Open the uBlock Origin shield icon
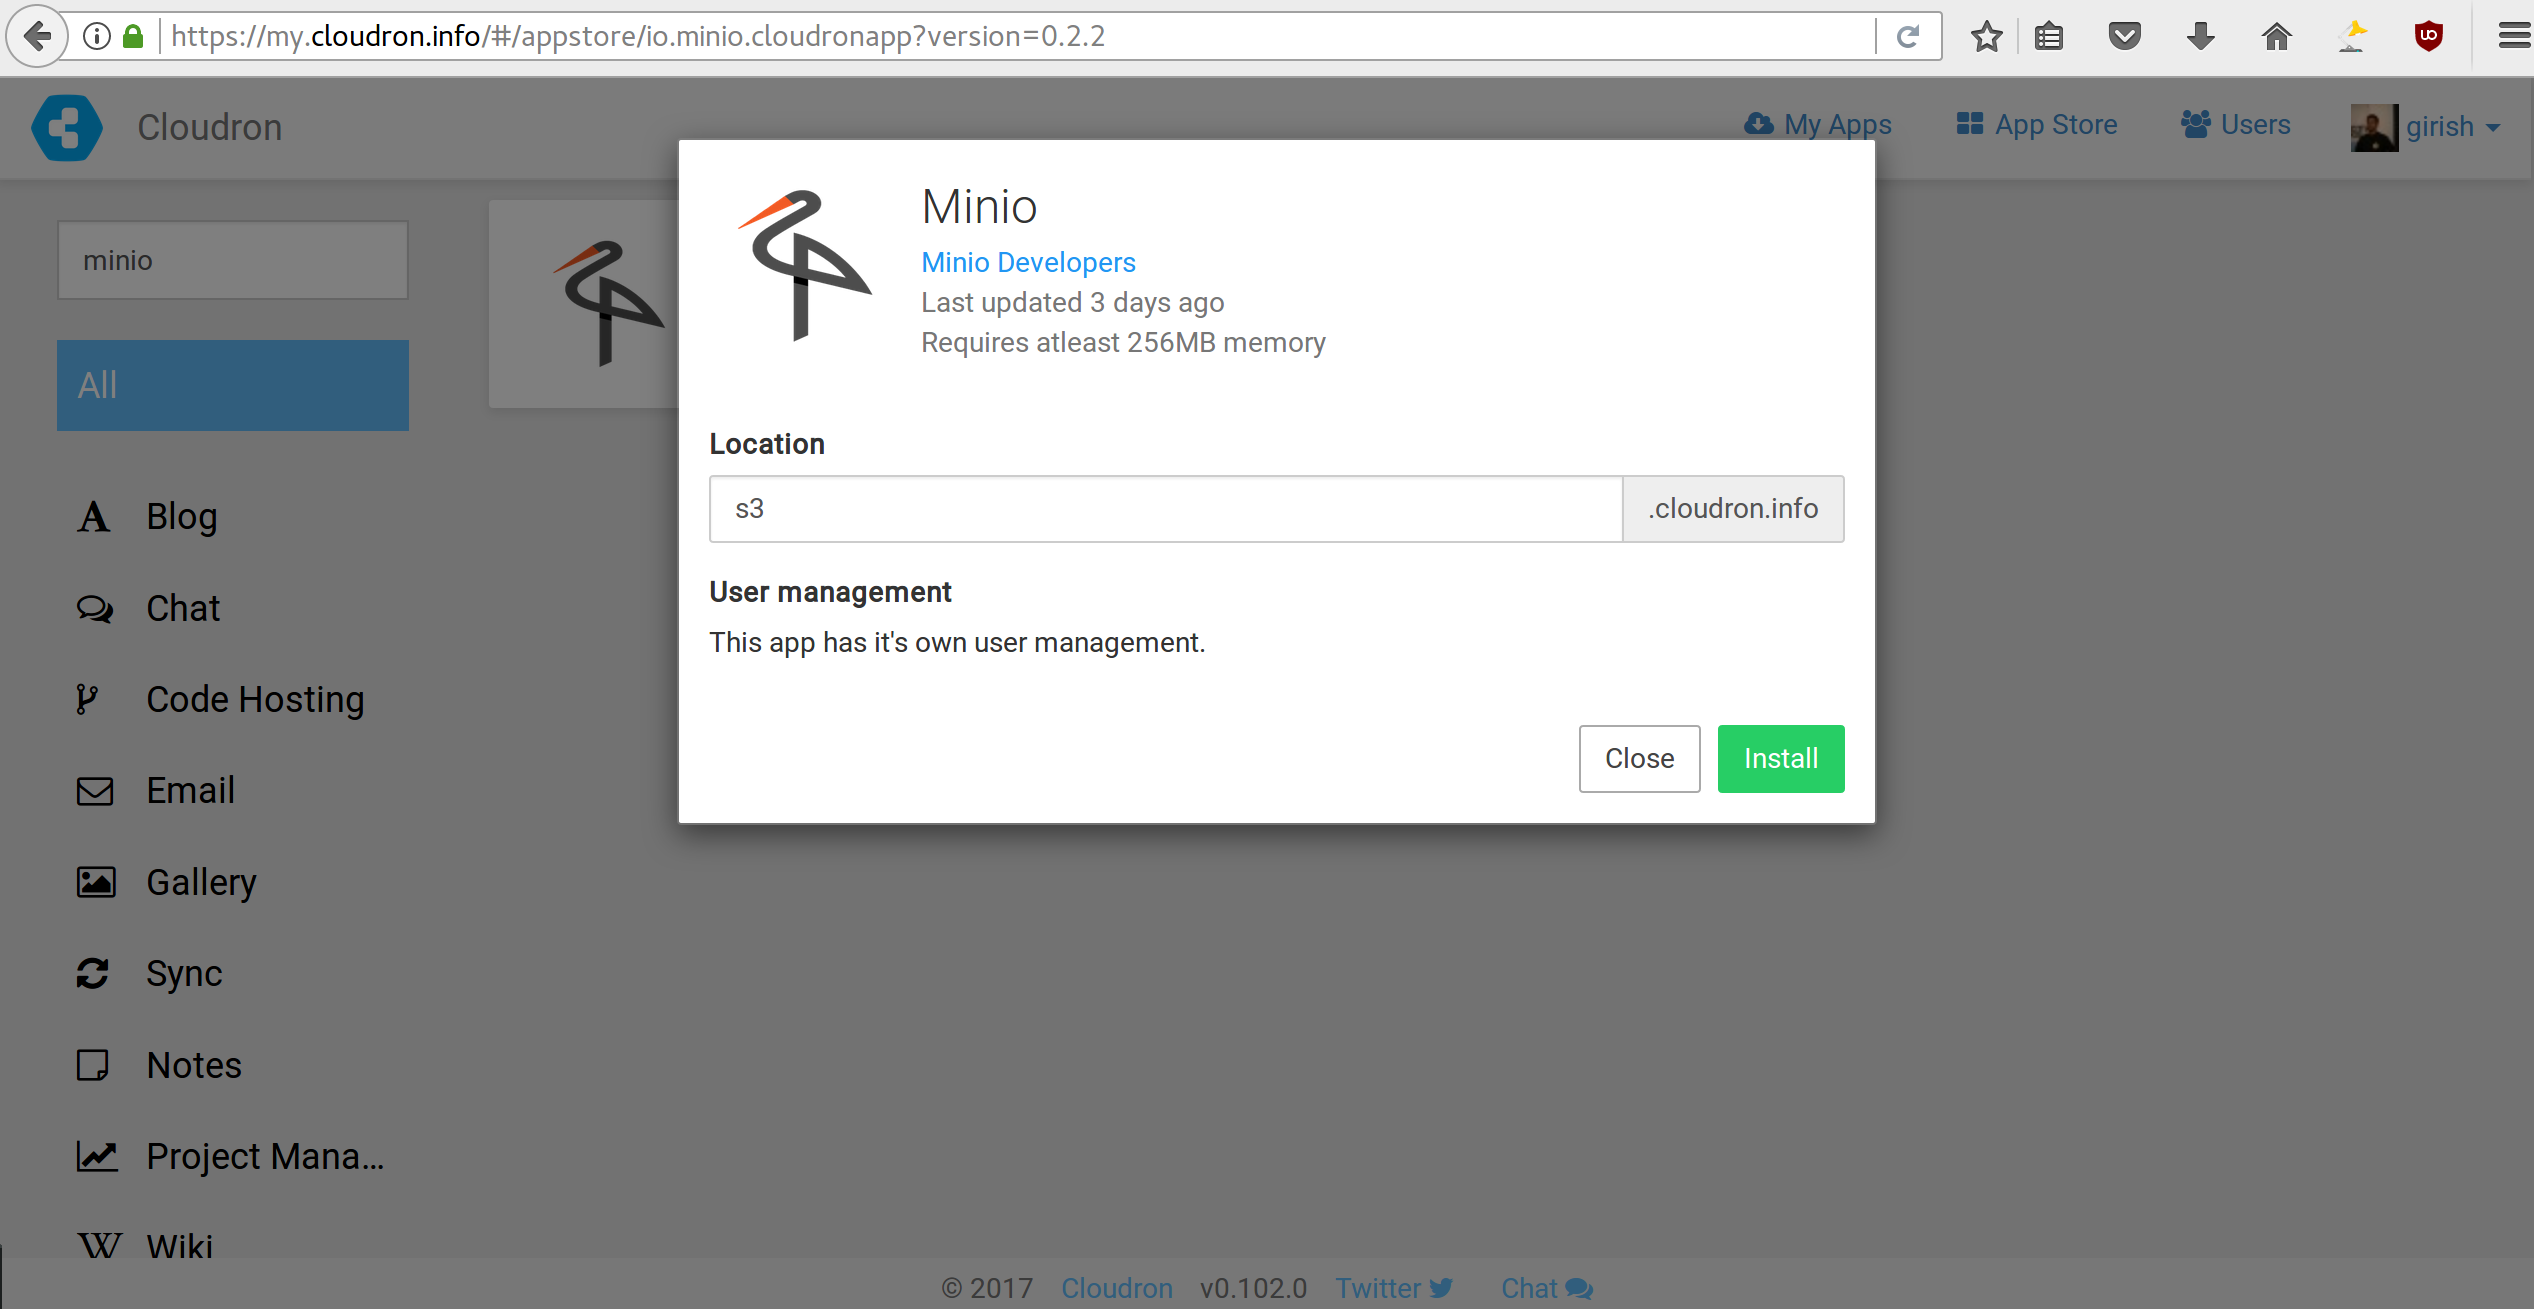 click(x=2428, y=37)
